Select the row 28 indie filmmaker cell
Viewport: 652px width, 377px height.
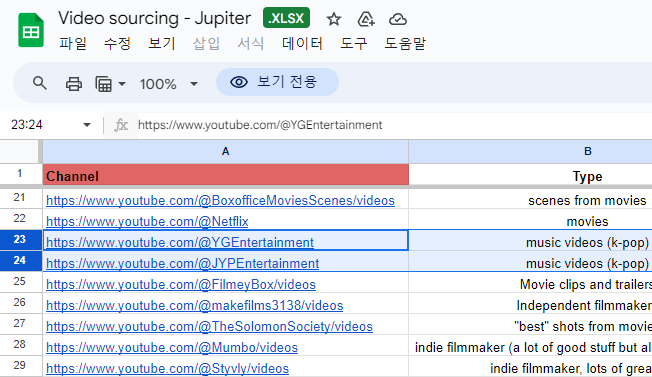tap(530, 345)
